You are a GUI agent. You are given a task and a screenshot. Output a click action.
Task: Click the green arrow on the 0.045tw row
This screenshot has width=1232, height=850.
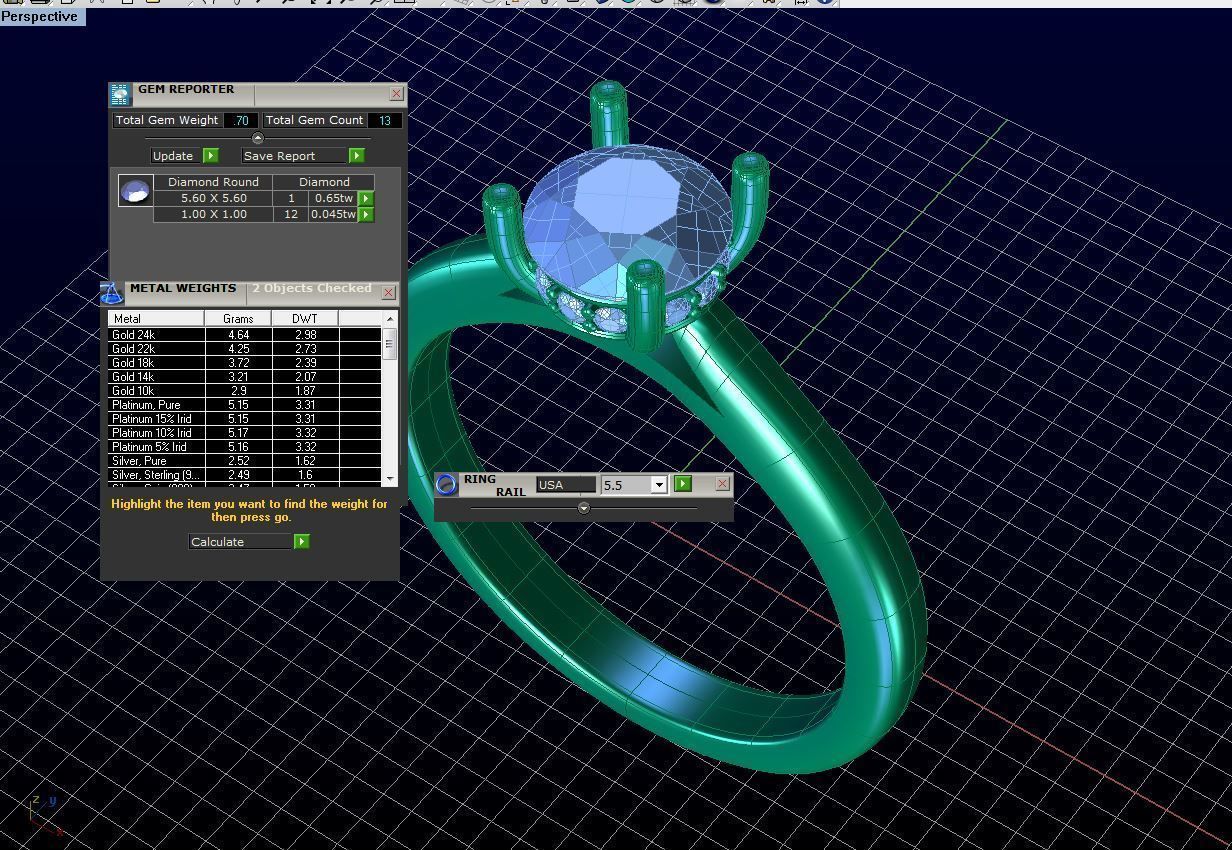366,214
